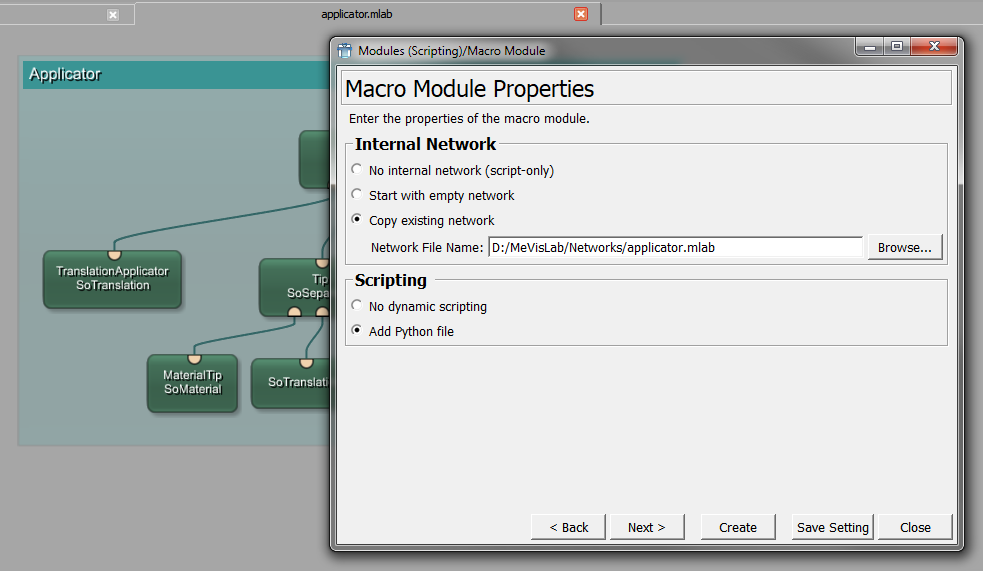Proceed with the Next button
Viewport: 983px width, 571px height.
click(646, 527)
